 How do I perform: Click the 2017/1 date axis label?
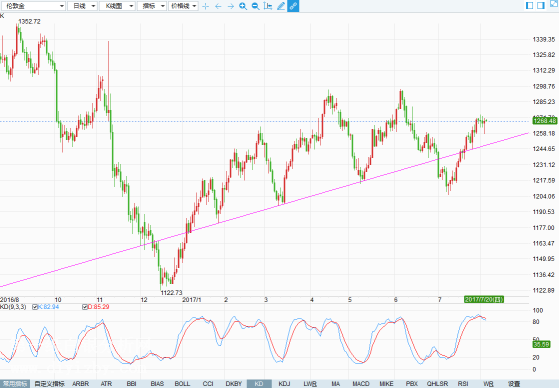pos(192,300)
